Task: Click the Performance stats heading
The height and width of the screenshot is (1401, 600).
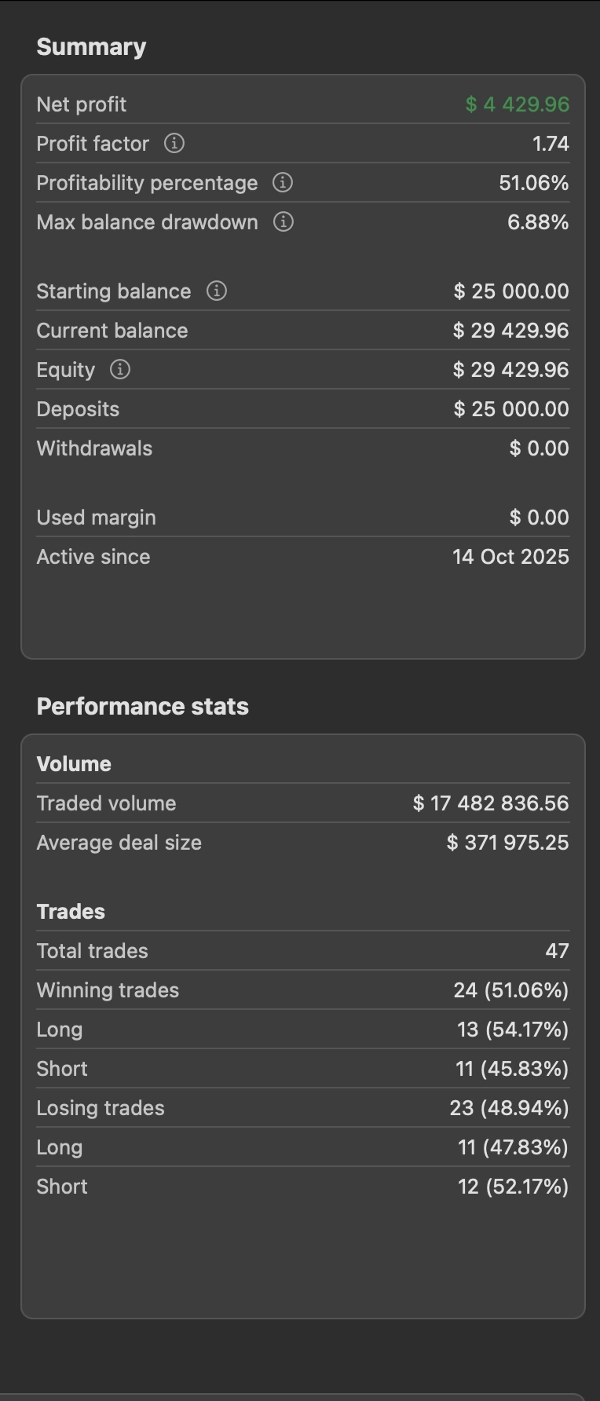Action: tap(142, 706)
